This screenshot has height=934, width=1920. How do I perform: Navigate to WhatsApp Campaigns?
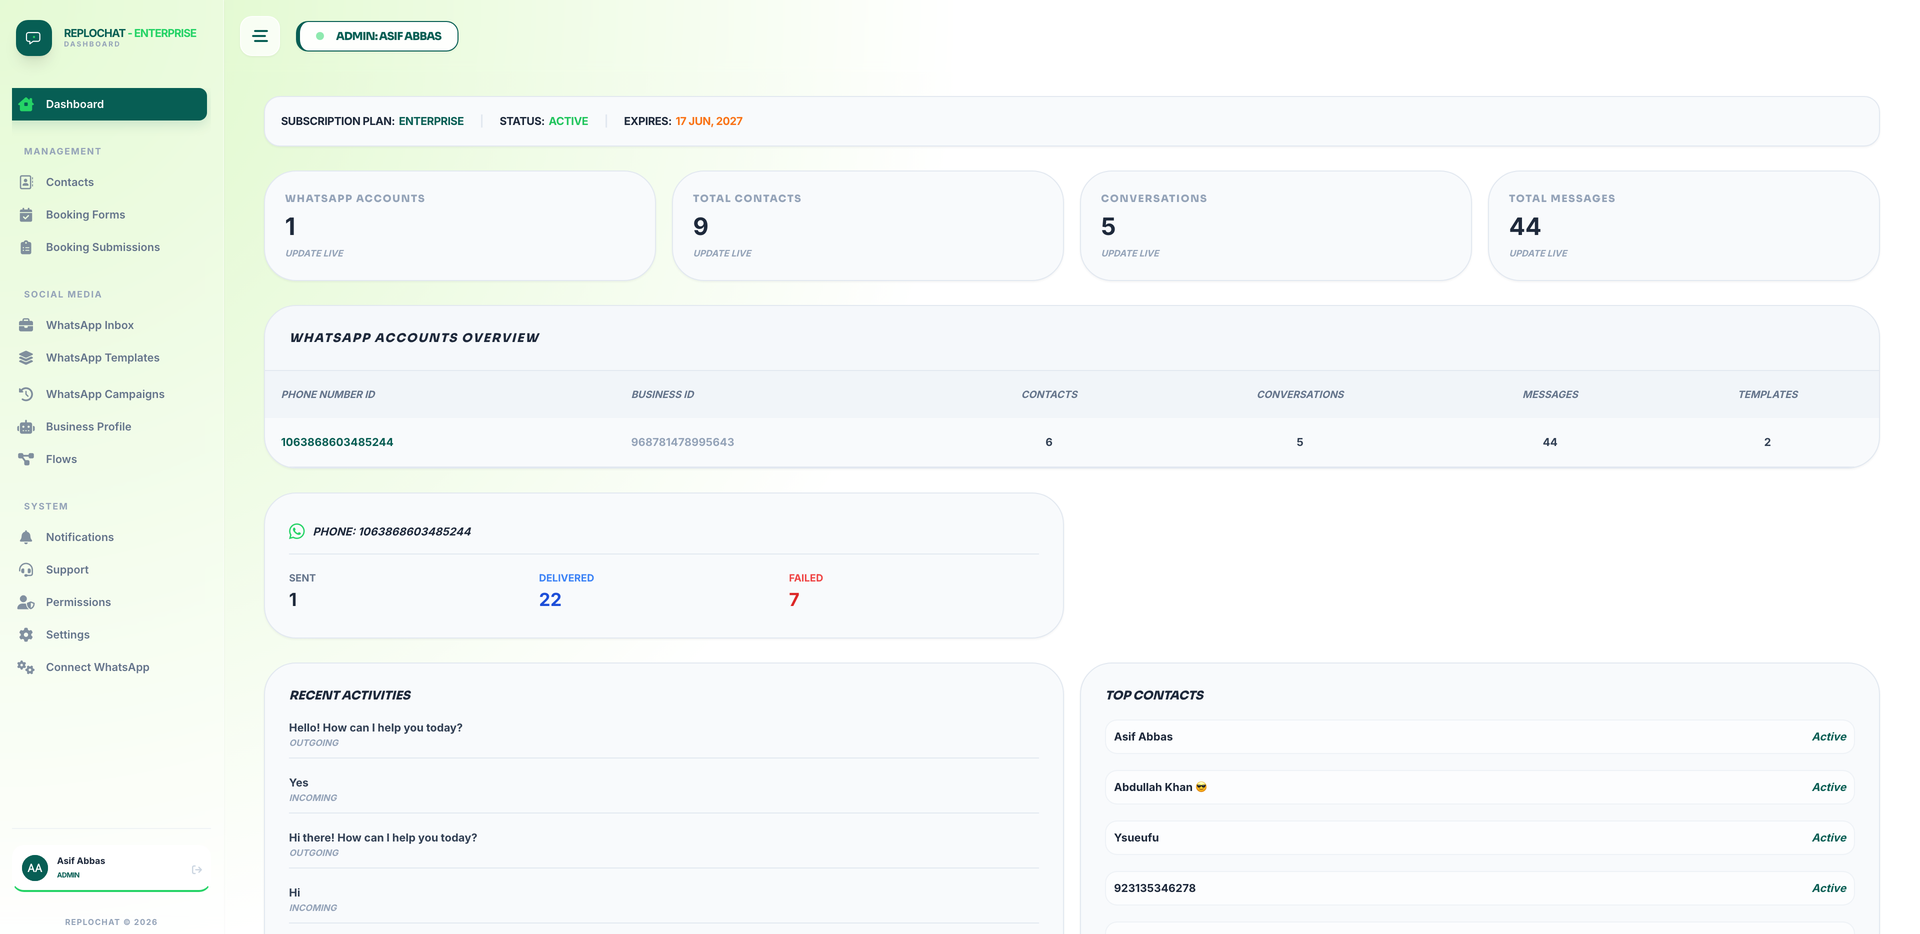pos(109,394)
